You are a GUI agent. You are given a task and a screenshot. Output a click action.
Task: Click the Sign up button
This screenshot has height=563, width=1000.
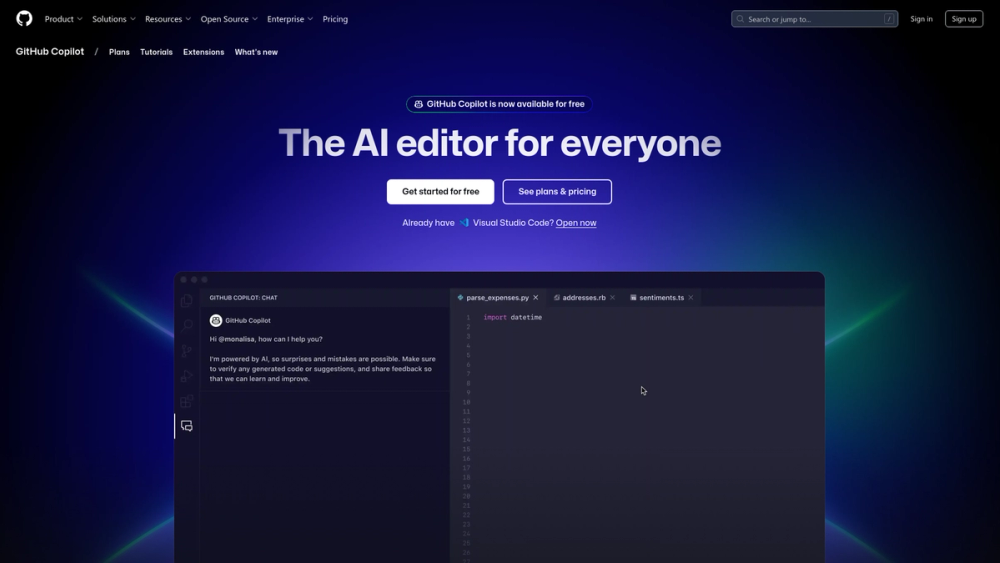964,19
